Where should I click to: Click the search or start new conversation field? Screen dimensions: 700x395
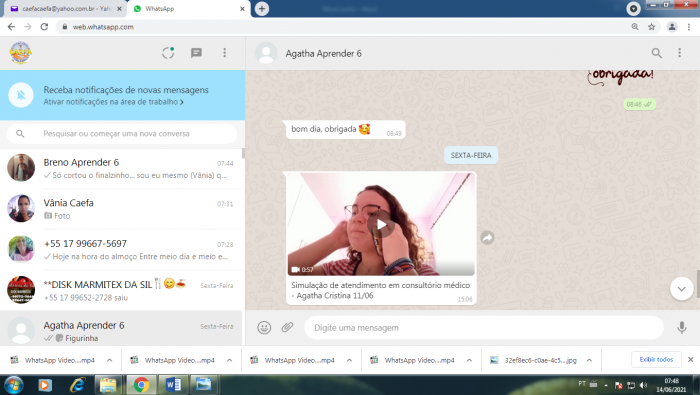click(121, 133)
